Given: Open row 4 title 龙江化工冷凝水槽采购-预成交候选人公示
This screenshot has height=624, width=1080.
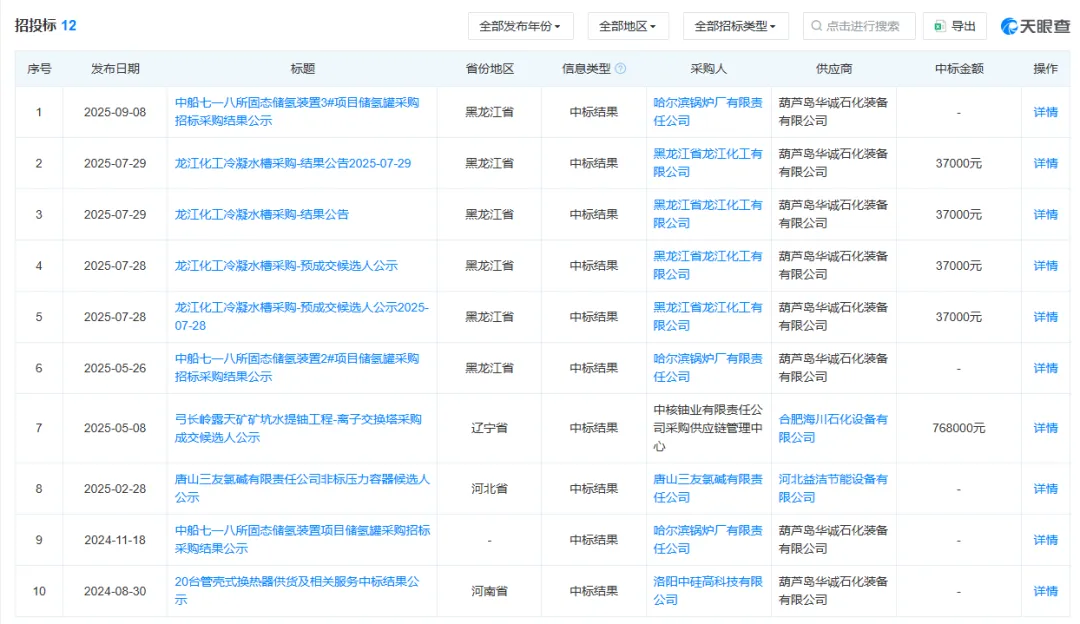Looking at the screenshot, I should 286,266.
